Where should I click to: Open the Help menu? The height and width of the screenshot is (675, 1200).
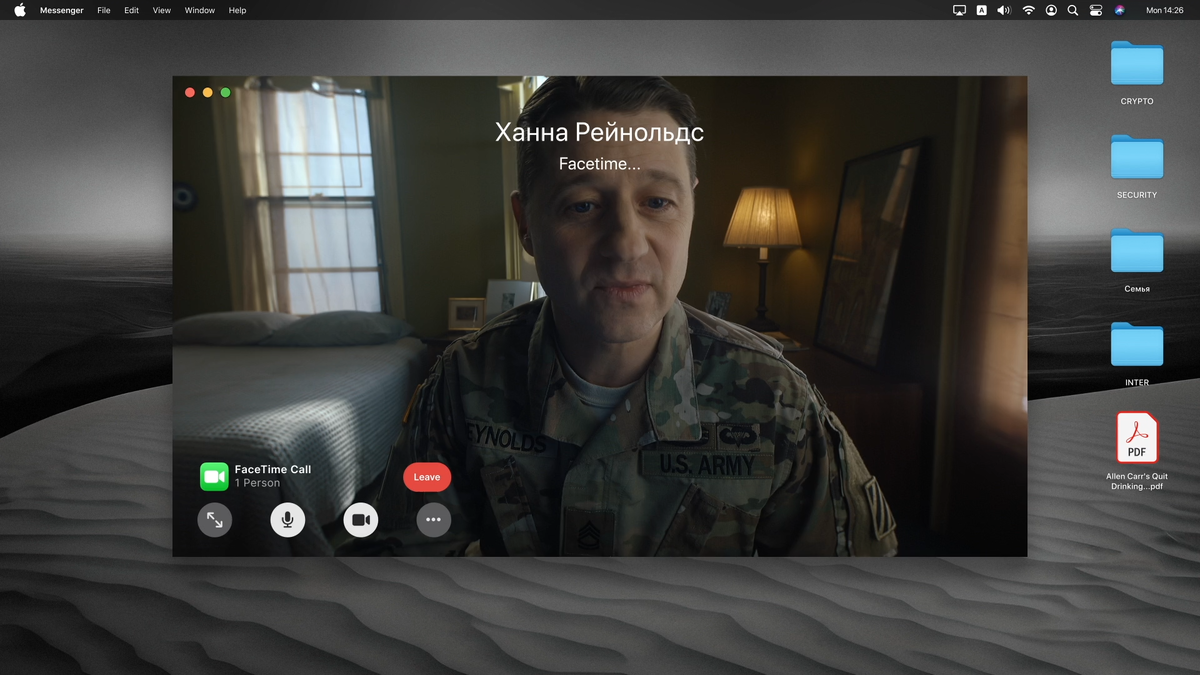[x=237, y=10]
